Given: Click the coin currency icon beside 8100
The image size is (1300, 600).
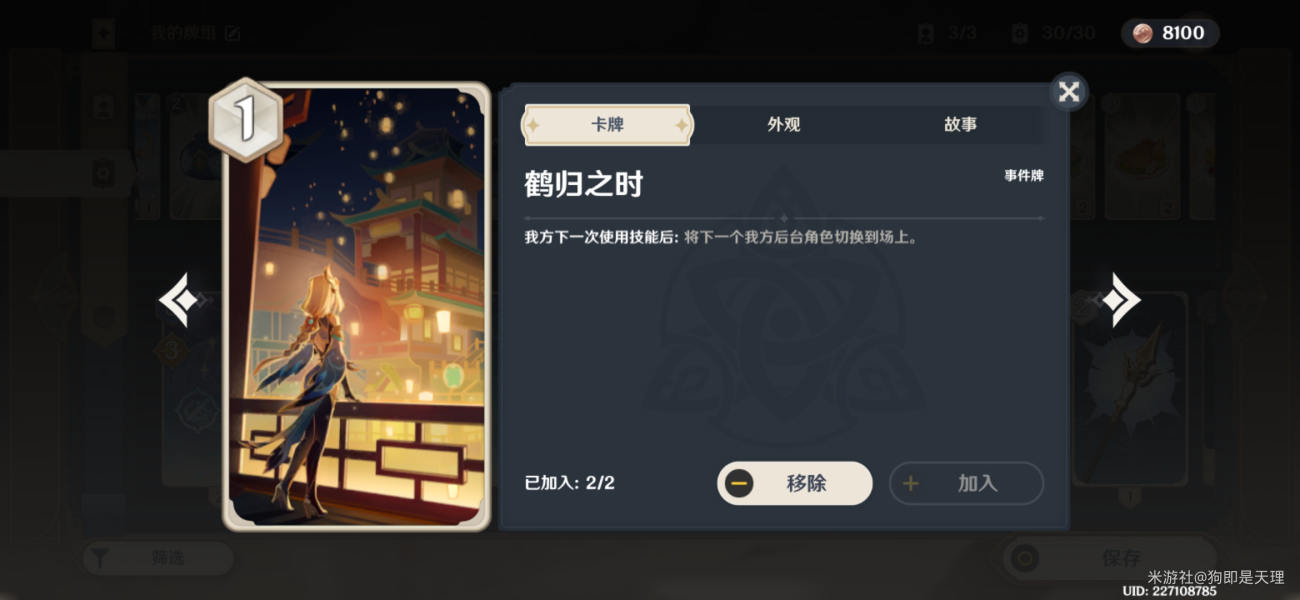Looking at the screenshot, I should (x=1141, y=33).
